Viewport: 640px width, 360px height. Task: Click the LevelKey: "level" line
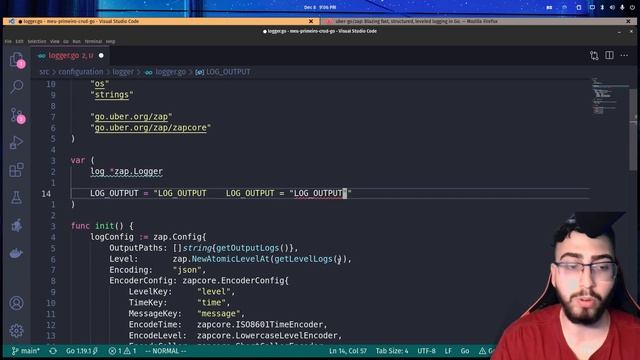click(182, 291)
